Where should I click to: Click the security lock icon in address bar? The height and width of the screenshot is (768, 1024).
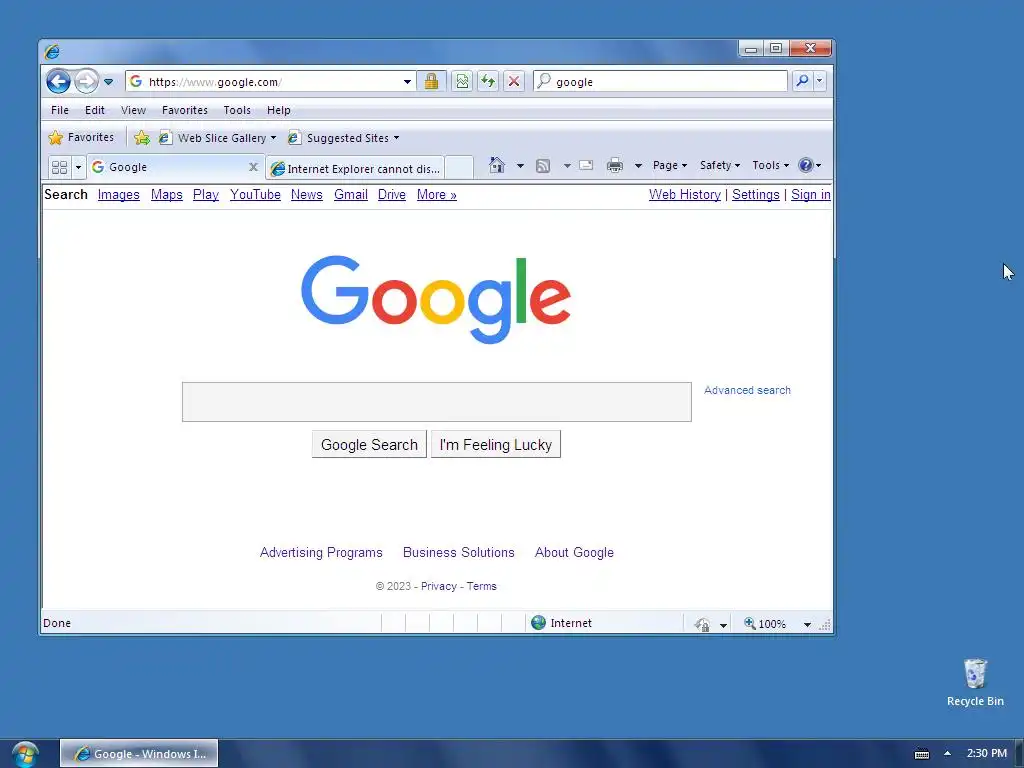tap(431, 81)
